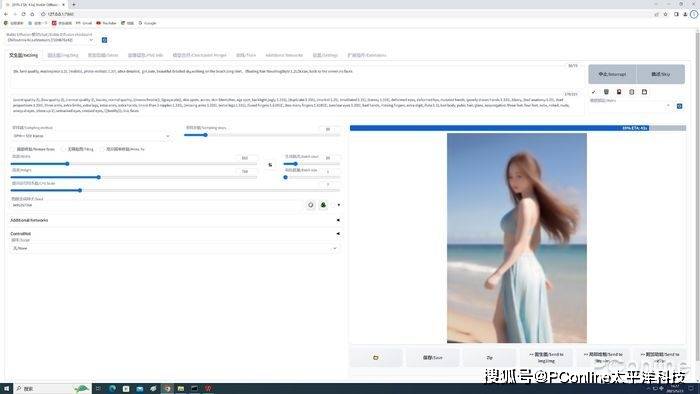This screenshot has width=700, height=394.
Task: Enable the Restore faces checkbox
Action: point(13,149)
